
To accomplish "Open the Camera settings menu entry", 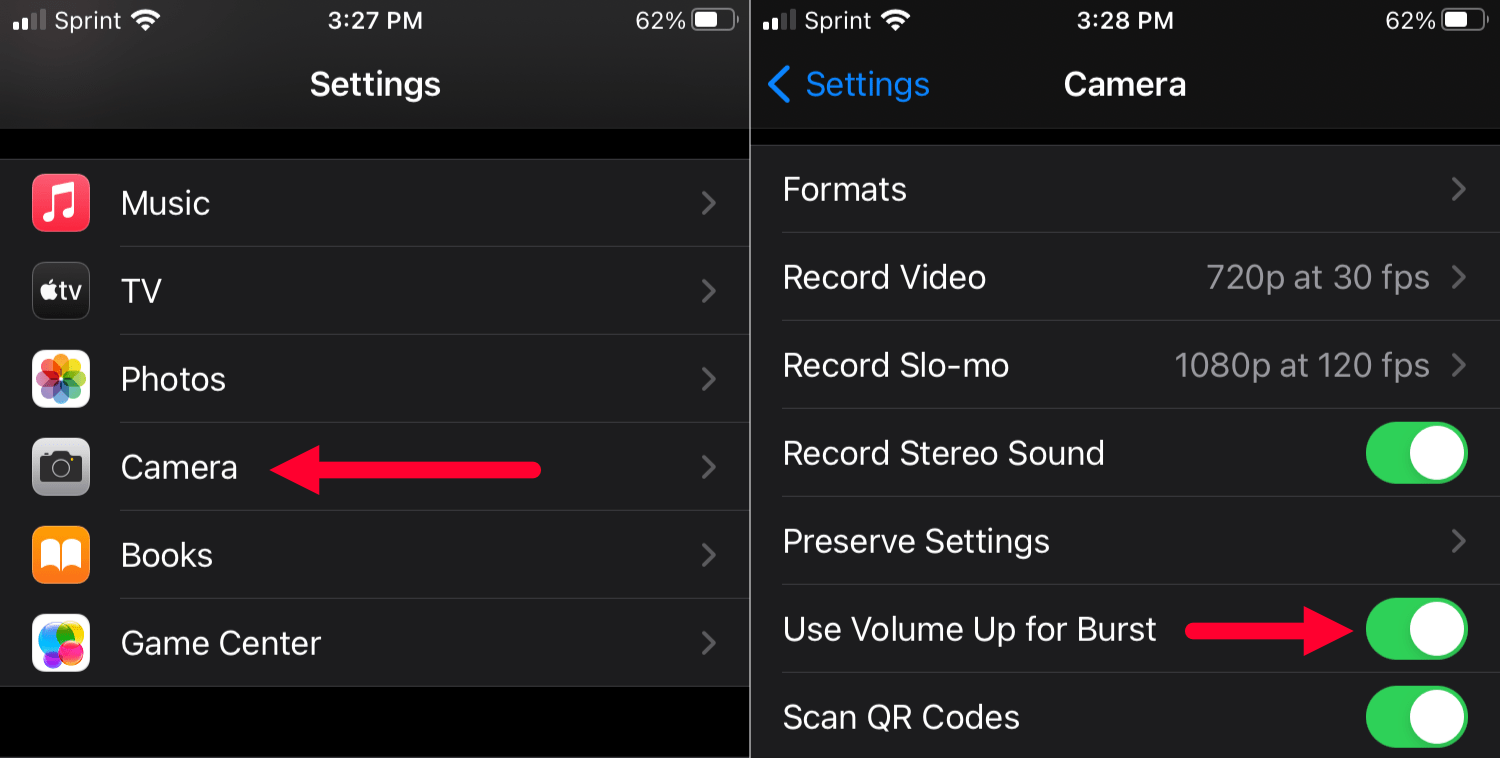I will click(179, 467).
